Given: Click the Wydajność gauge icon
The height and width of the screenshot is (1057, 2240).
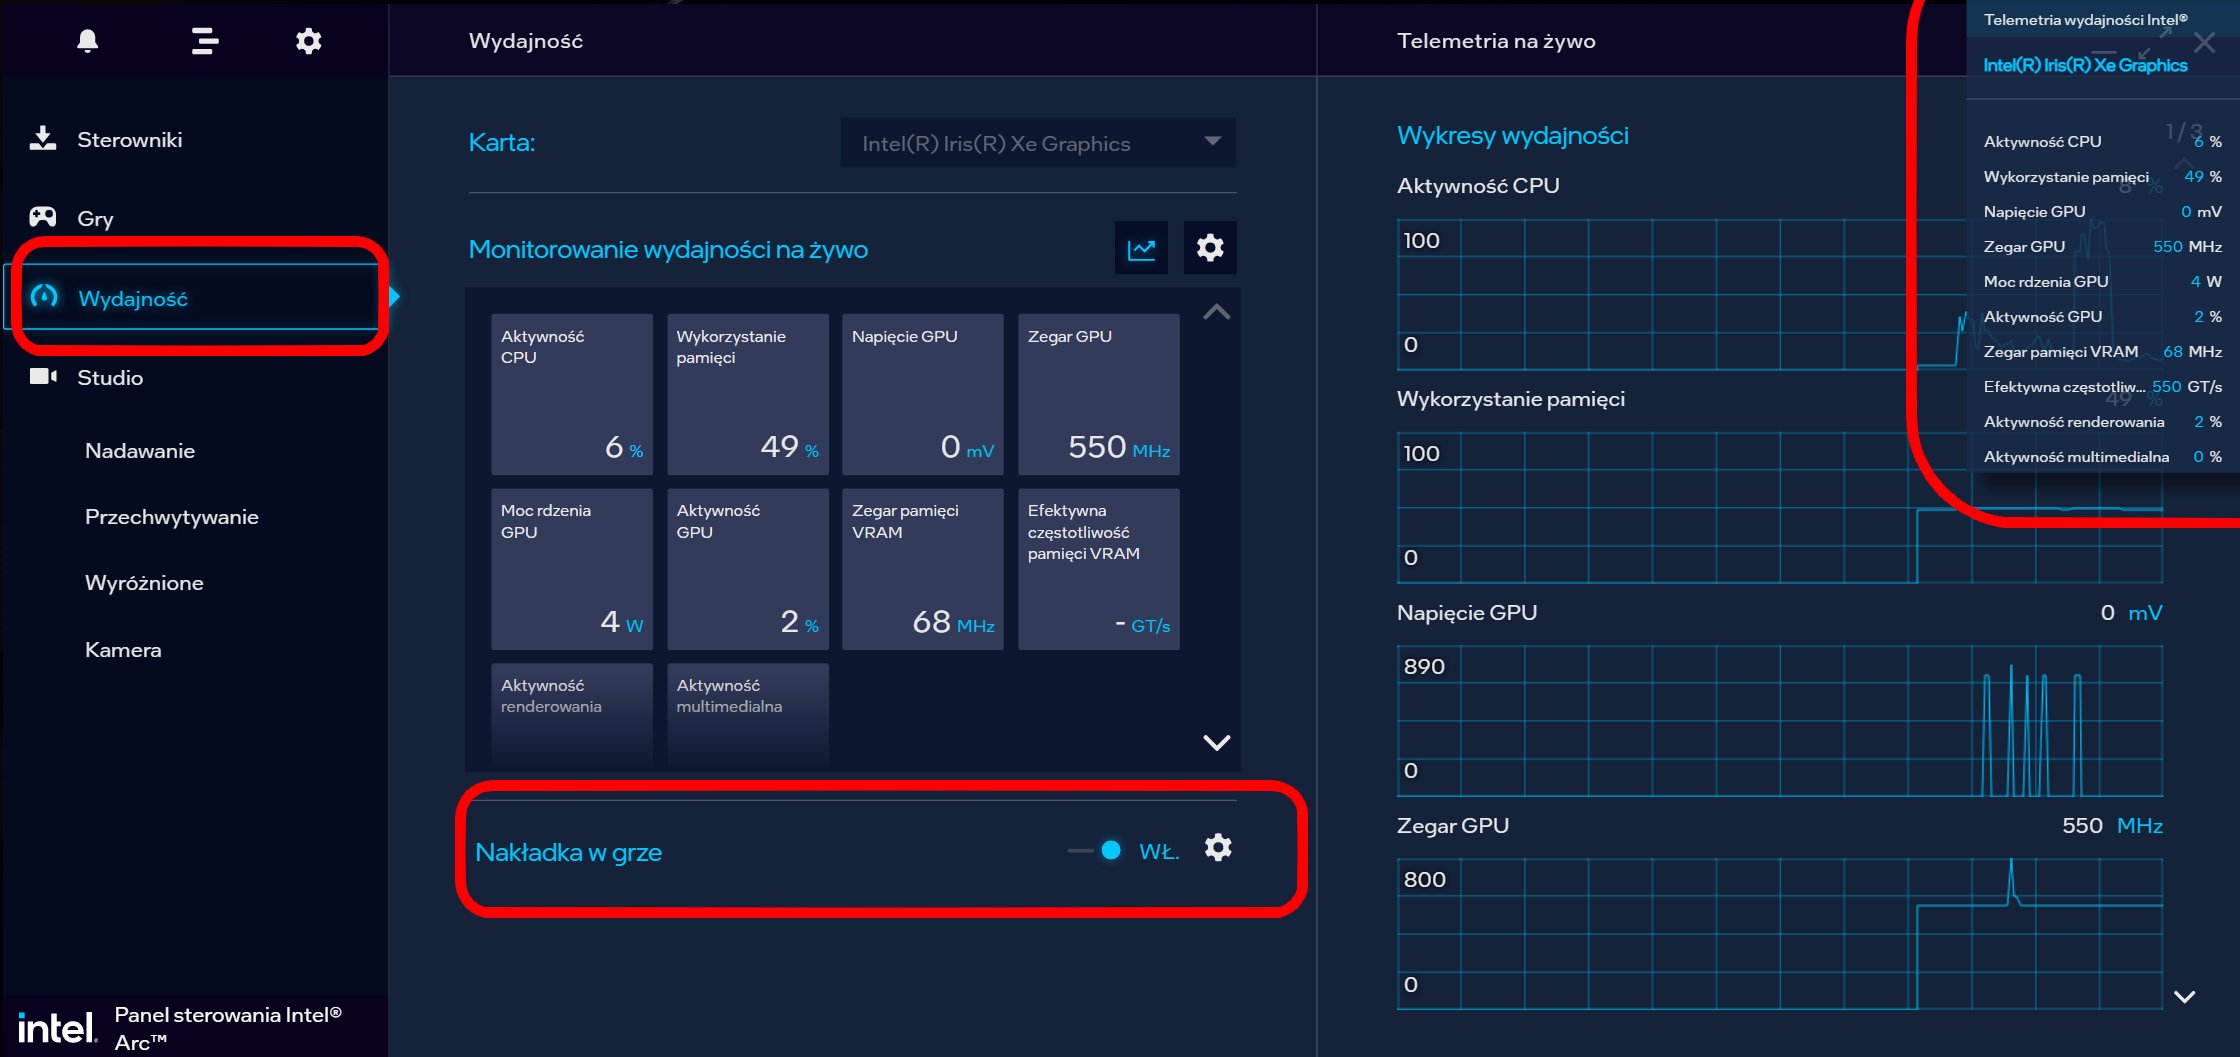Looking at the screenshot, I should [44, 296].
